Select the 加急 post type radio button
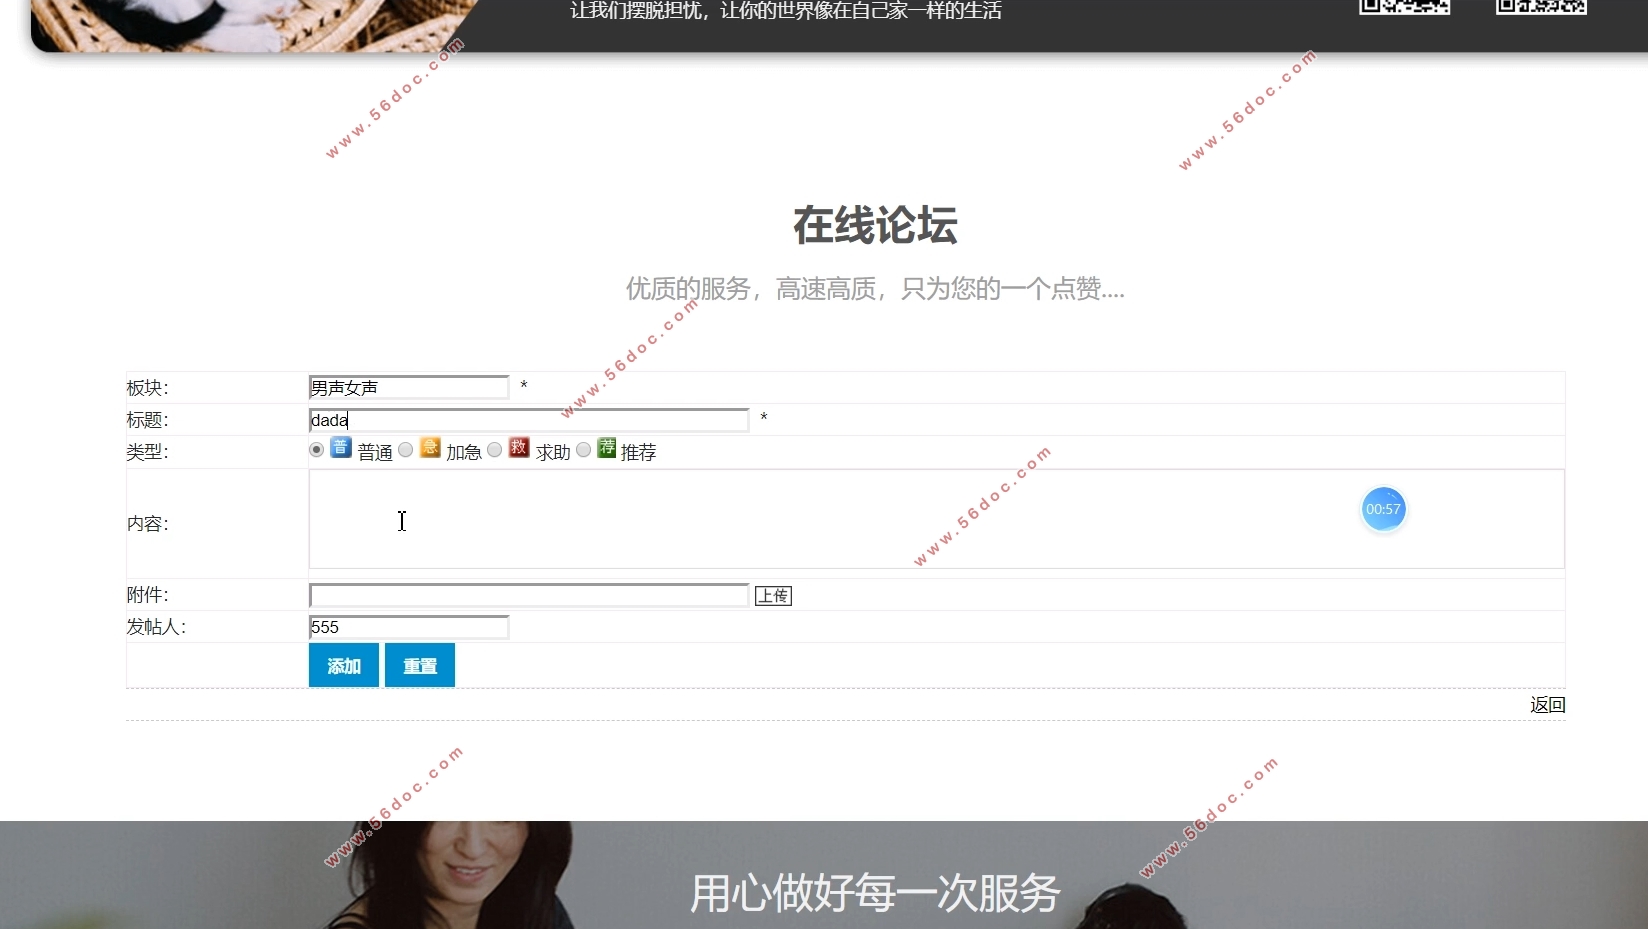Viewport: 1648px width, 929px height. tap(405, 450)
